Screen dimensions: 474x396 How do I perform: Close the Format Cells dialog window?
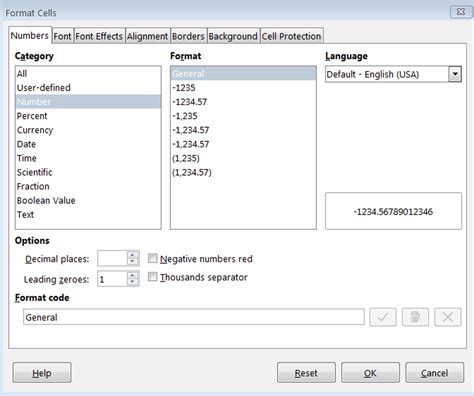coord(461,12)
